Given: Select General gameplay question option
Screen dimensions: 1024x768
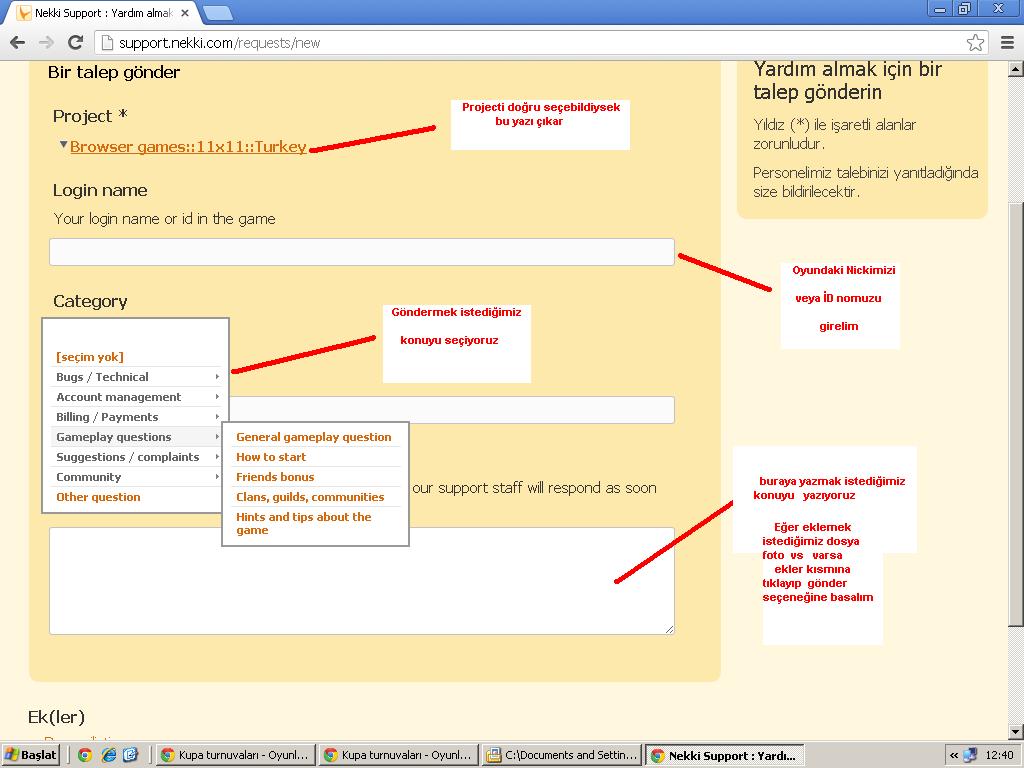Looking at the screenshot, I should [x=313, y=437].
